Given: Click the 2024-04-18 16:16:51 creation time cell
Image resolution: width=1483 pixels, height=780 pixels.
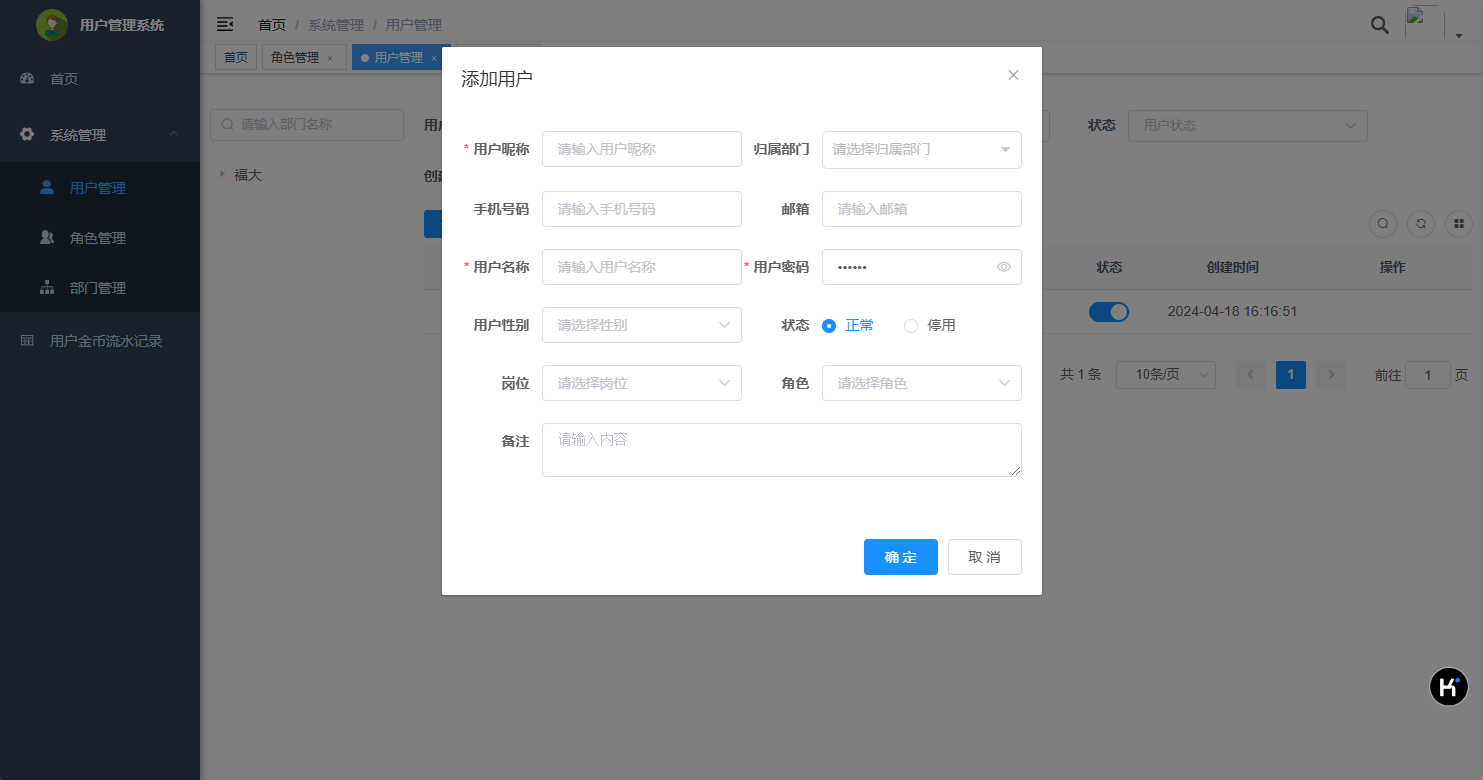Looking at the screenshot, I should tap(1233, 311).
